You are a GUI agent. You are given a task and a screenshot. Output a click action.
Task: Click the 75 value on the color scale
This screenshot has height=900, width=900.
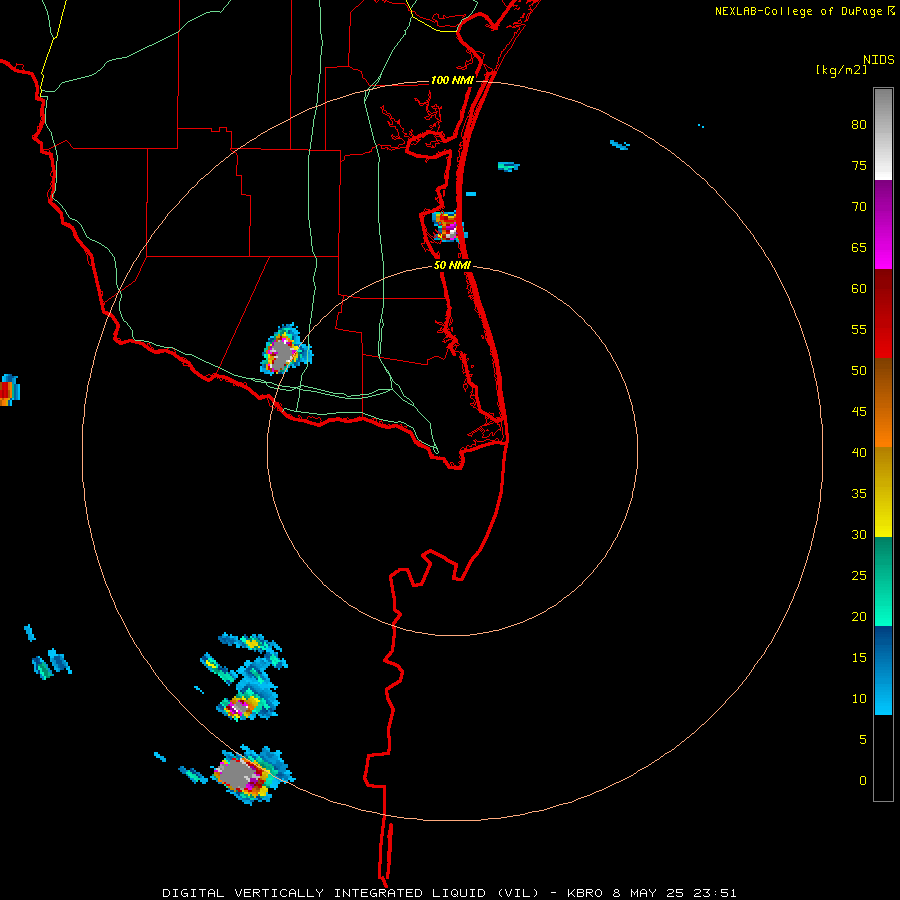tap(859, 165)
